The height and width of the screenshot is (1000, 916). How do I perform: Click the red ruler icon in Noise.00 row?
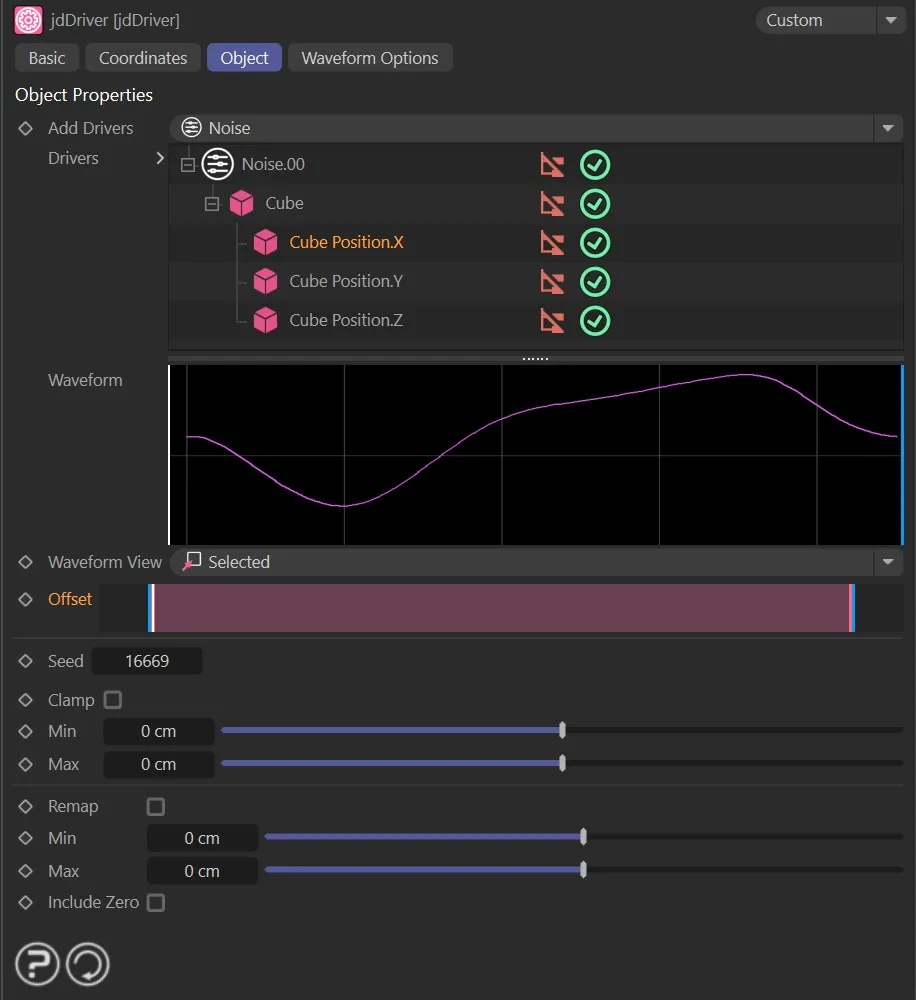tap(552, 165)
